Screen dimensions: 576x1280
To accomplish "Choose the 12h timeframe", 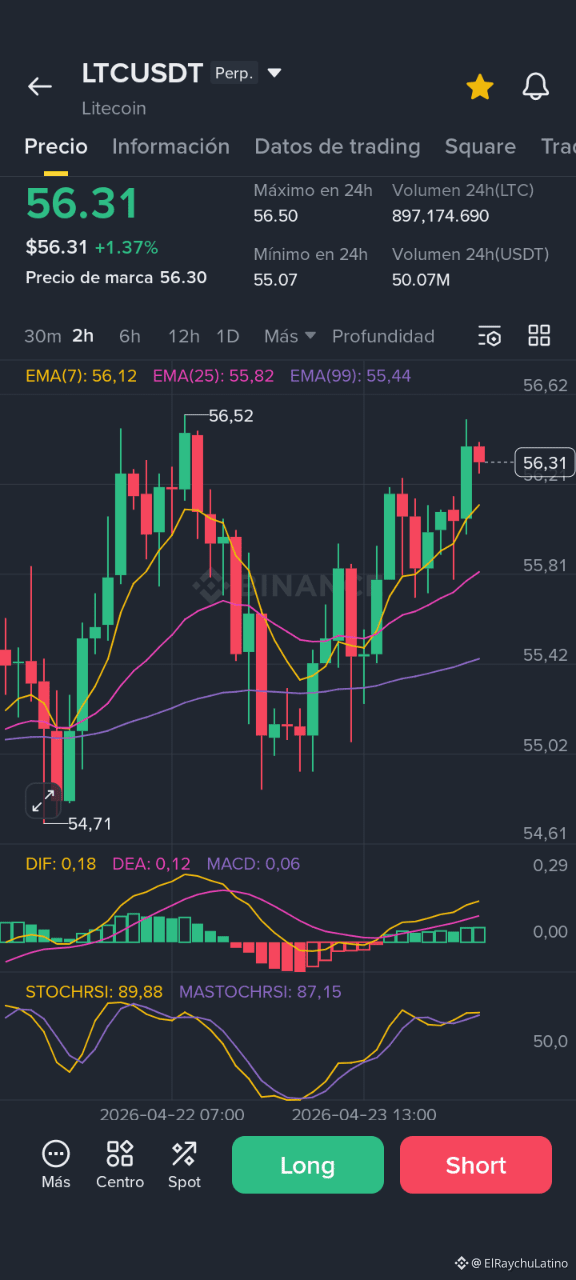I will [184, 336].
